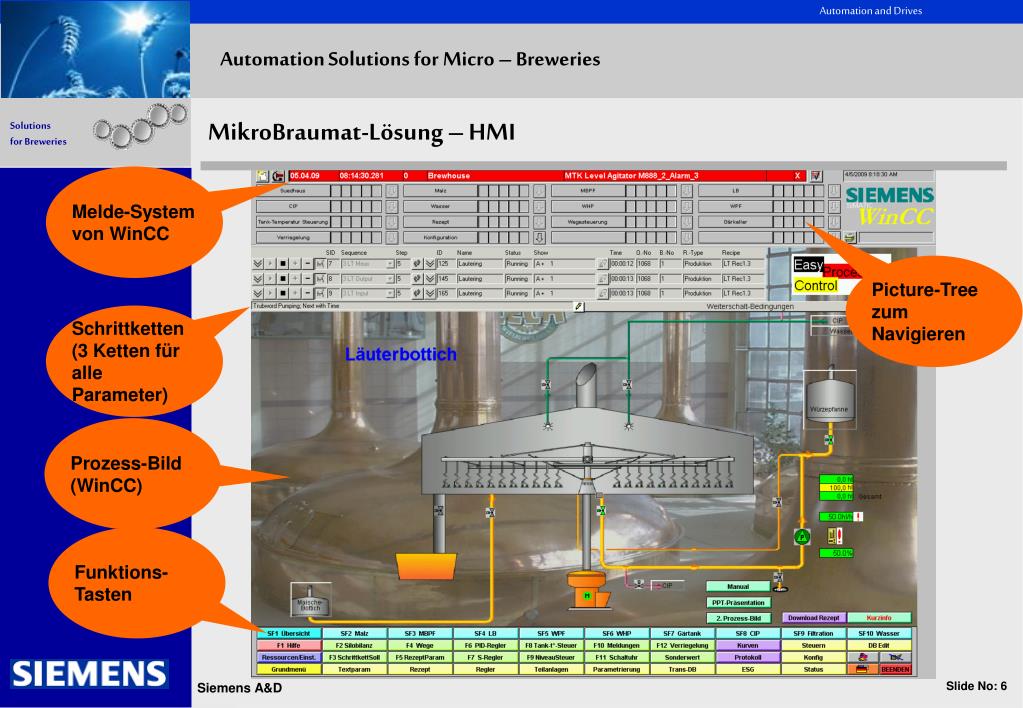Viewport: 1023px width, 708px height.
Task: Click the level switch icon beside the pump
Action: click(x=834, y=537)
